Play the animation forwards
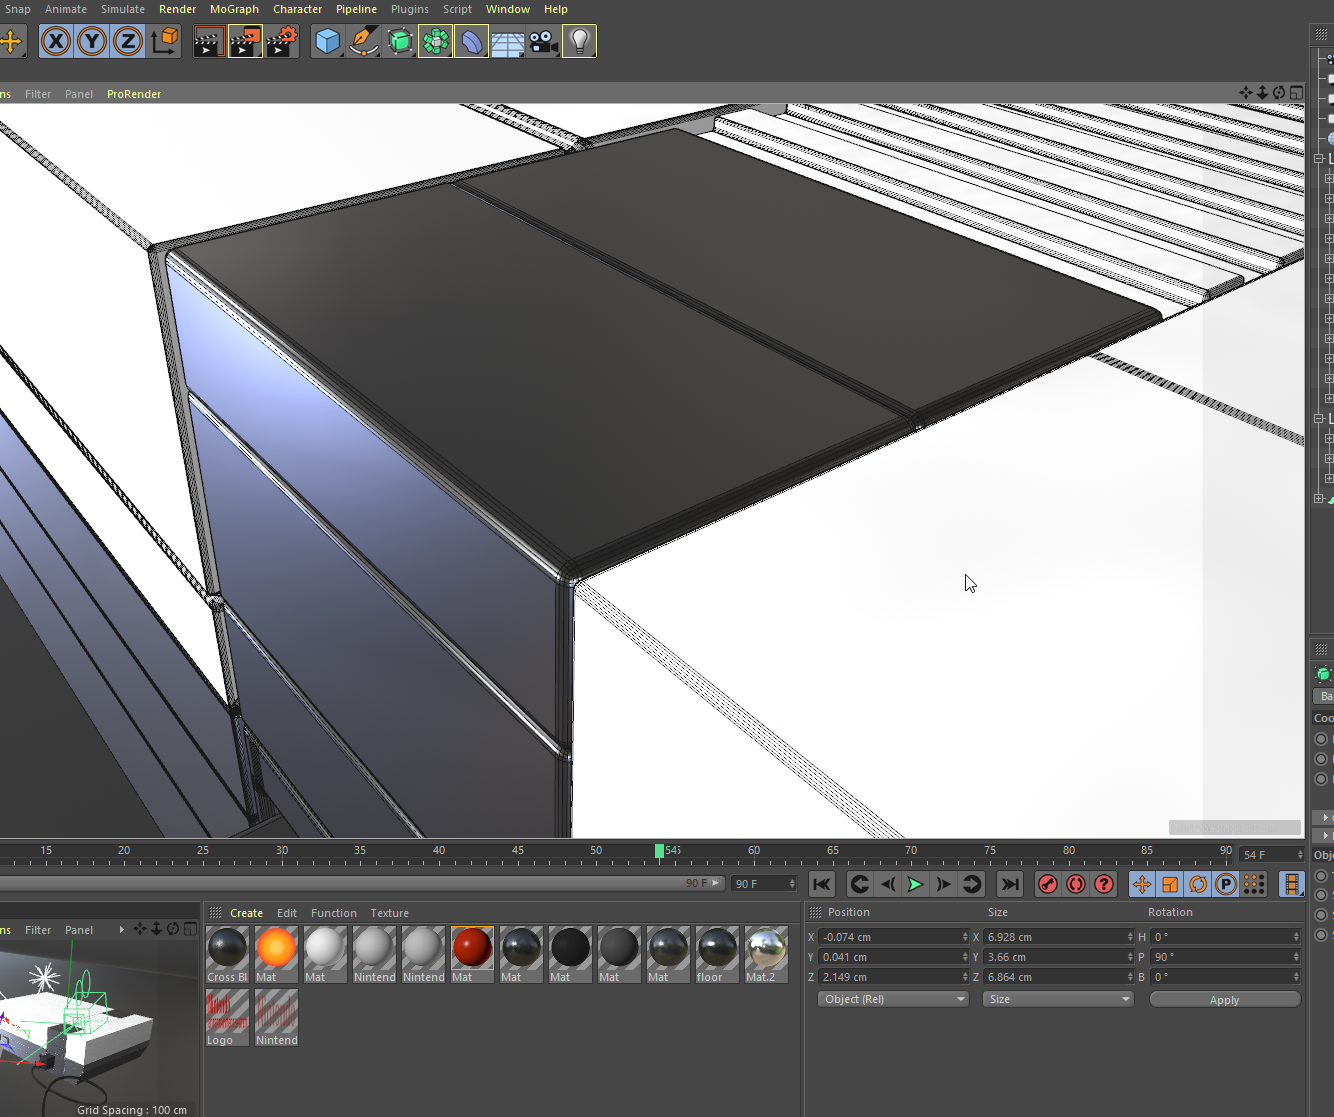1334x1117 pixels. coord(915,884)
